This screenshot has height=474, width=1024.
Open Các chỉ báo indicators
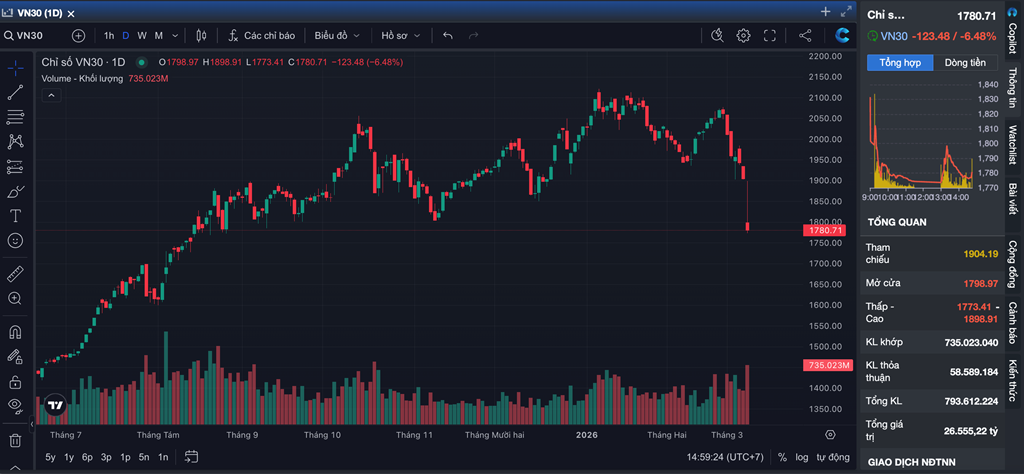pos(261,35)
